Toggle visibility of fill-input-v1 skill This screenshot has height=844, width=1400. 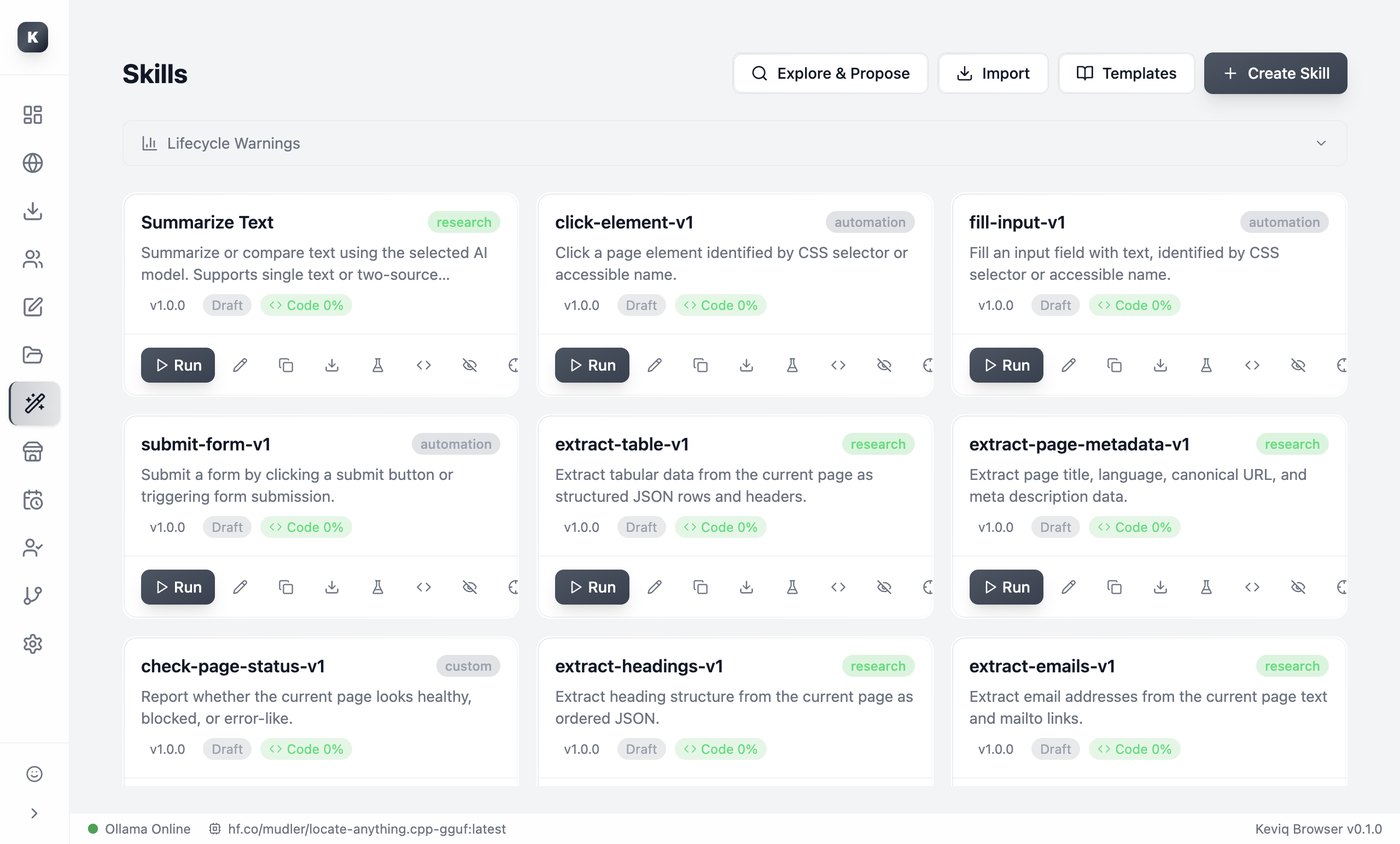pyautogui.click(x=1298, y=365)
